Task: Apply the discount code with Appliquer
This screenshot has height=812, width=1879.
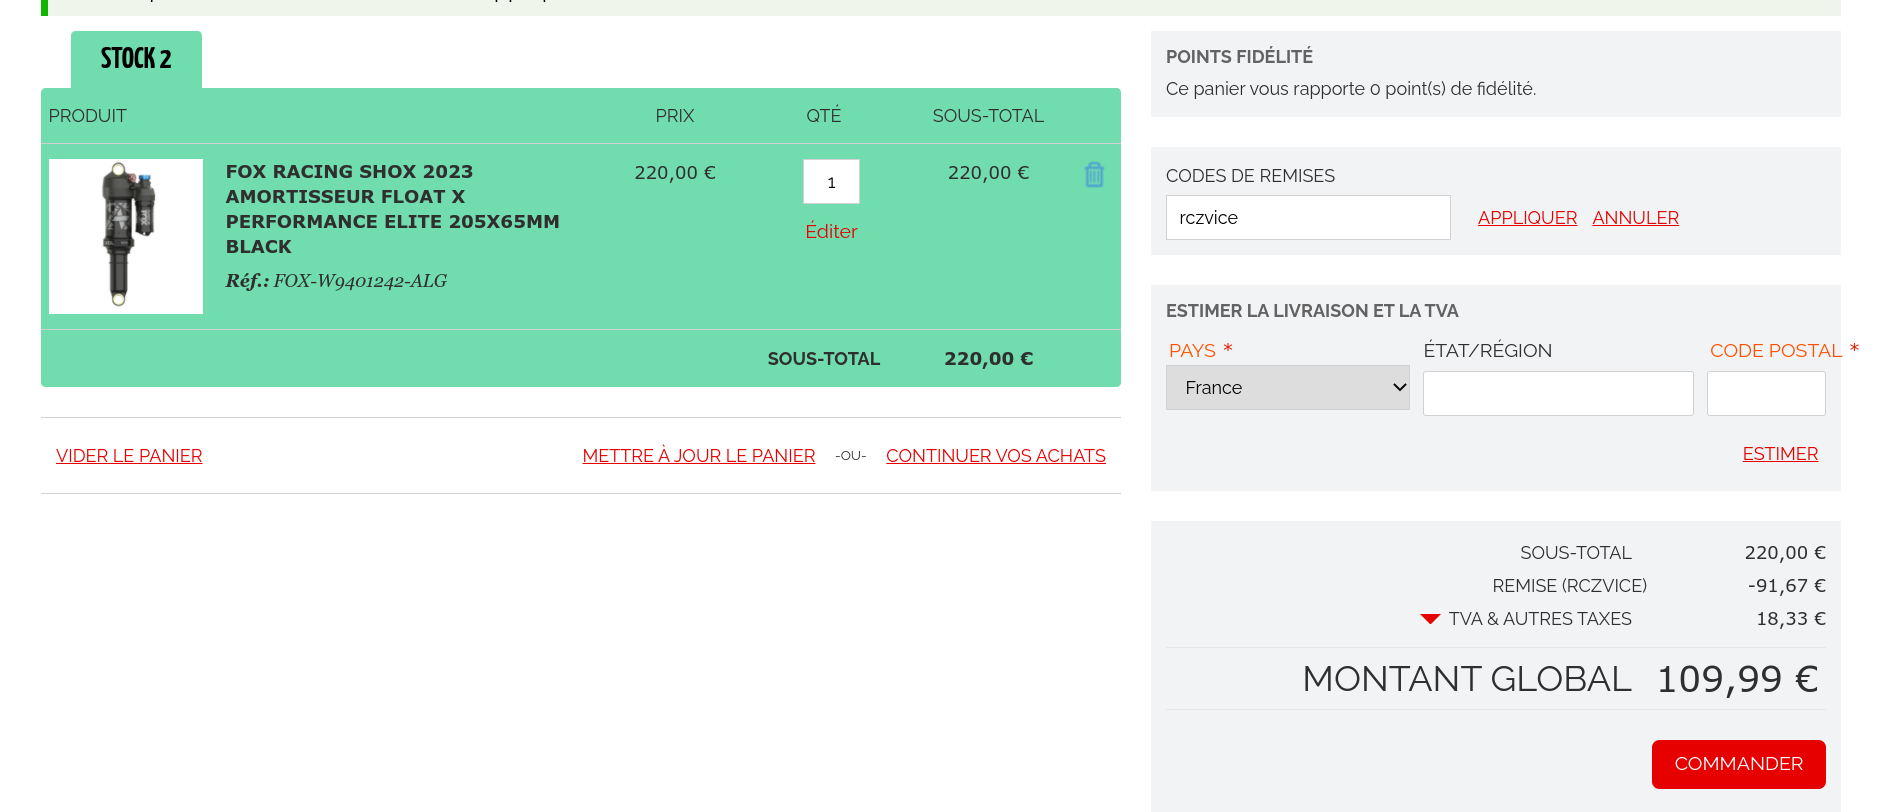Action: click(x=1527, y=218)
